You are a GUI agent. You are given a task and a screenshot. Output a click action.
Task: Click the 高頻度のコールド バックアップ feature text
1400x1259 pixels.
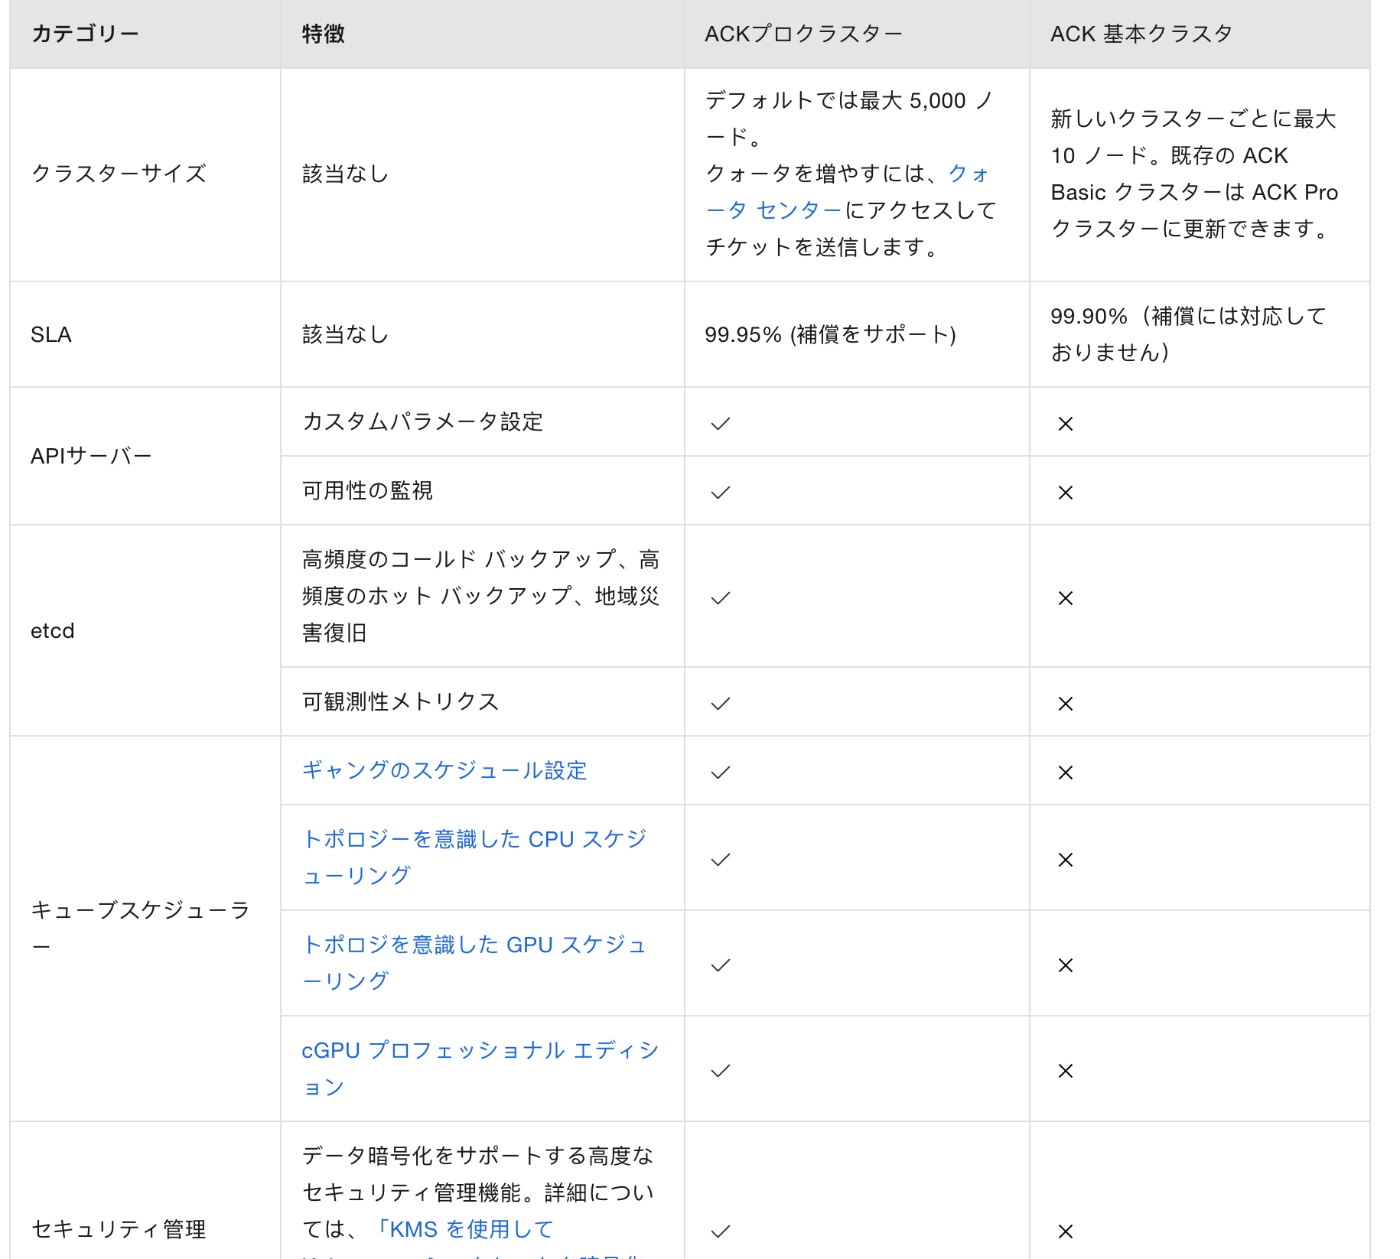click(x=481, y=596)
